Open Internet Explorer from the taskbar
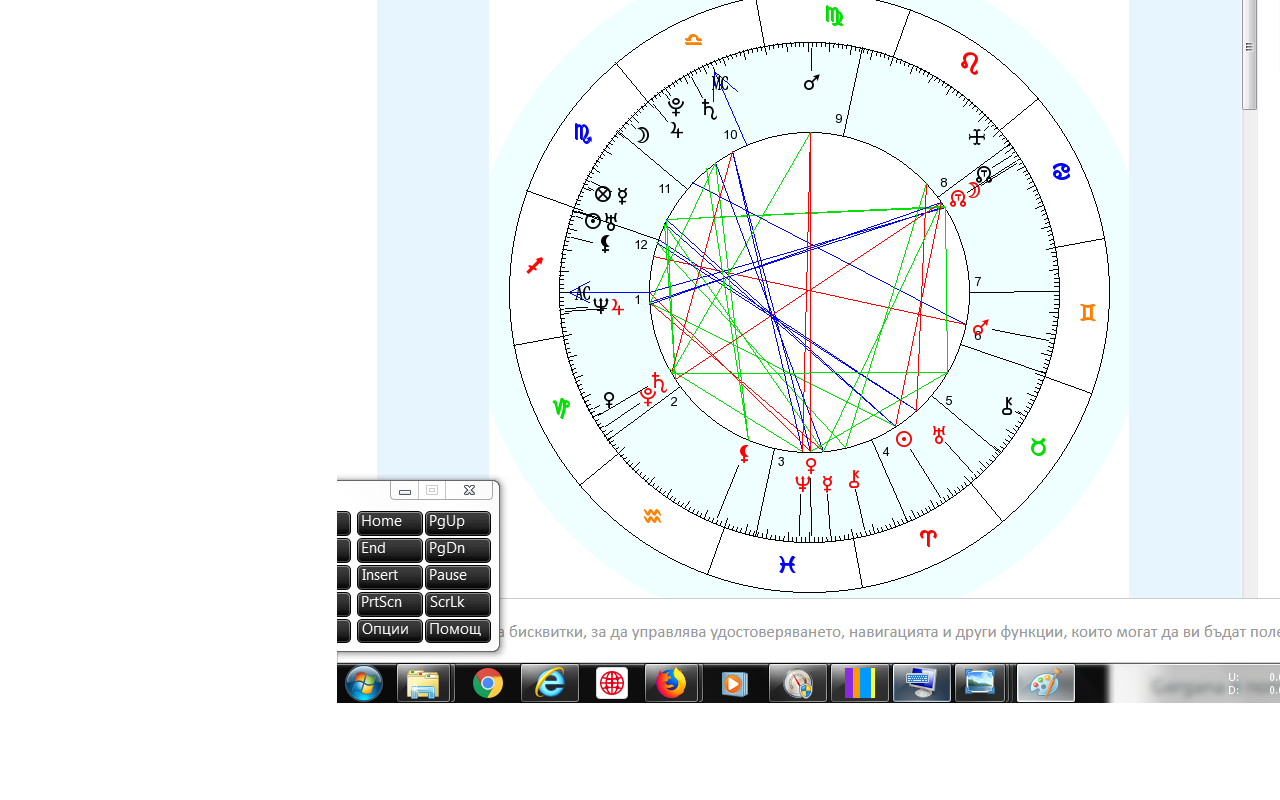 click(550, 684)
